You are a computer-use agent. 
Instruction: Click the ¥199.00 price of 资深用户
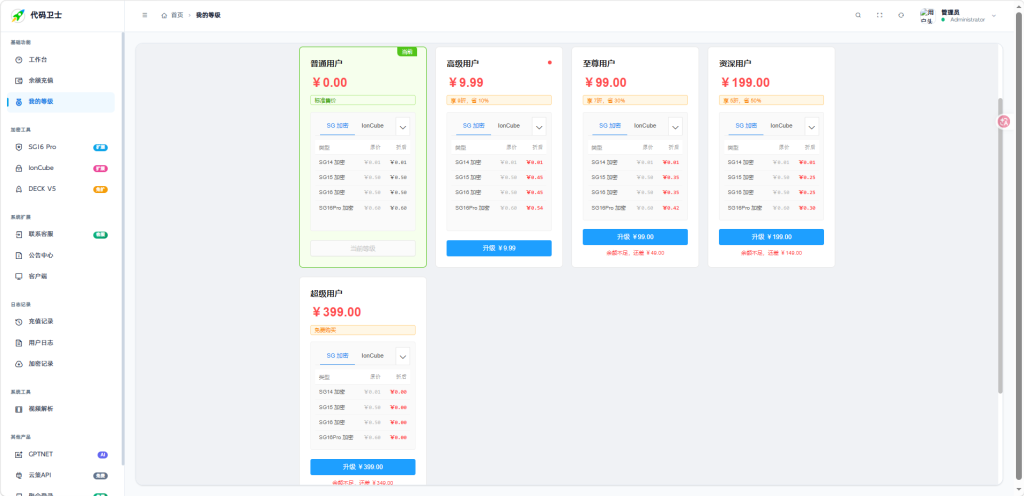tap(745, 83)
